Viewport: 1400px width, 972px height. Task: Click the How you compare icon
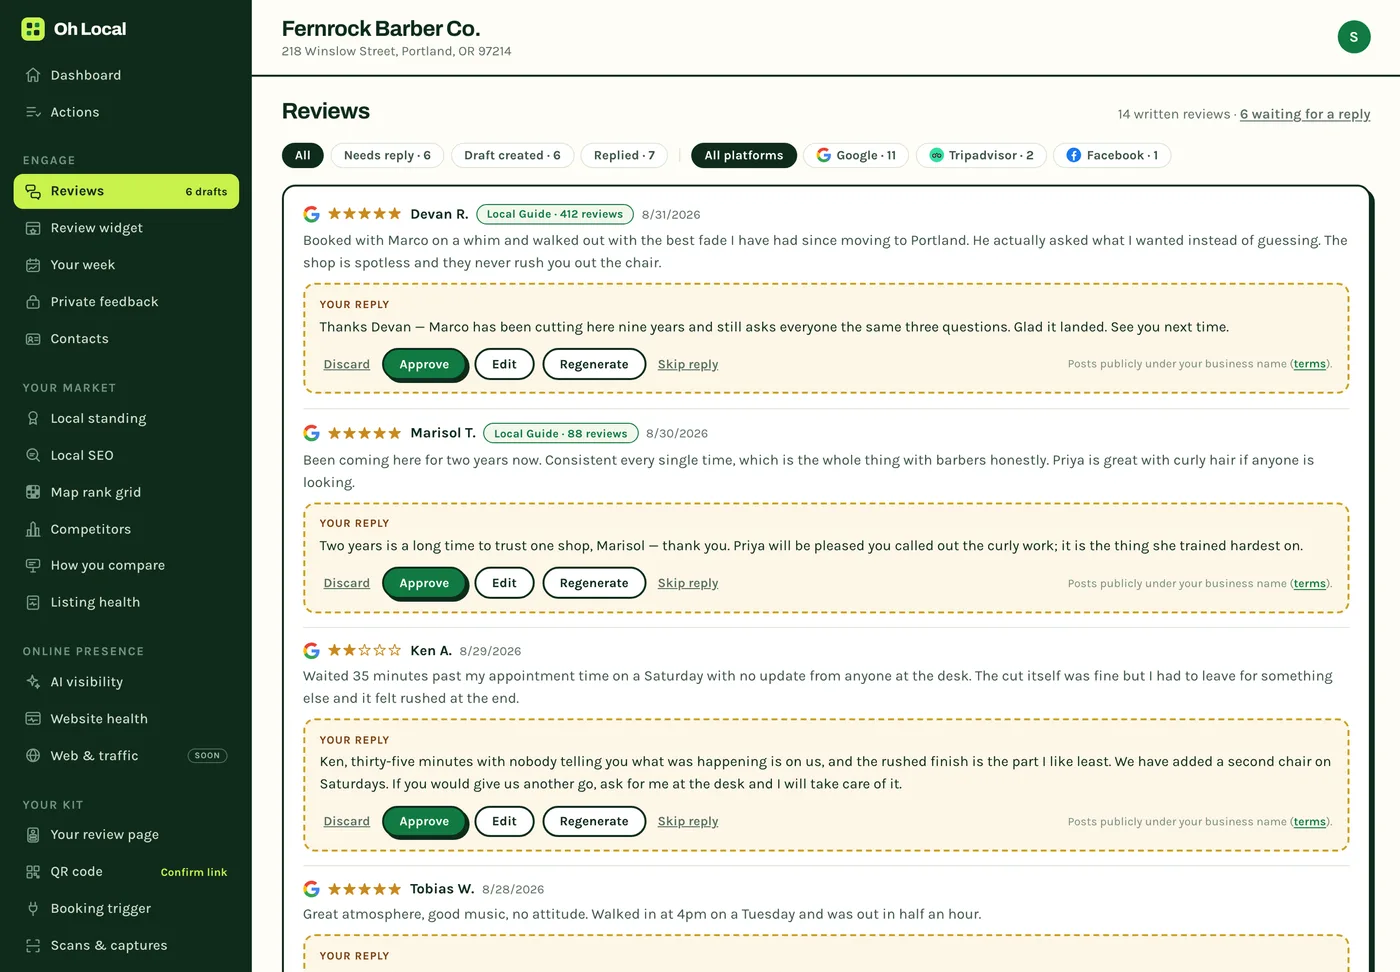[33, 565]
